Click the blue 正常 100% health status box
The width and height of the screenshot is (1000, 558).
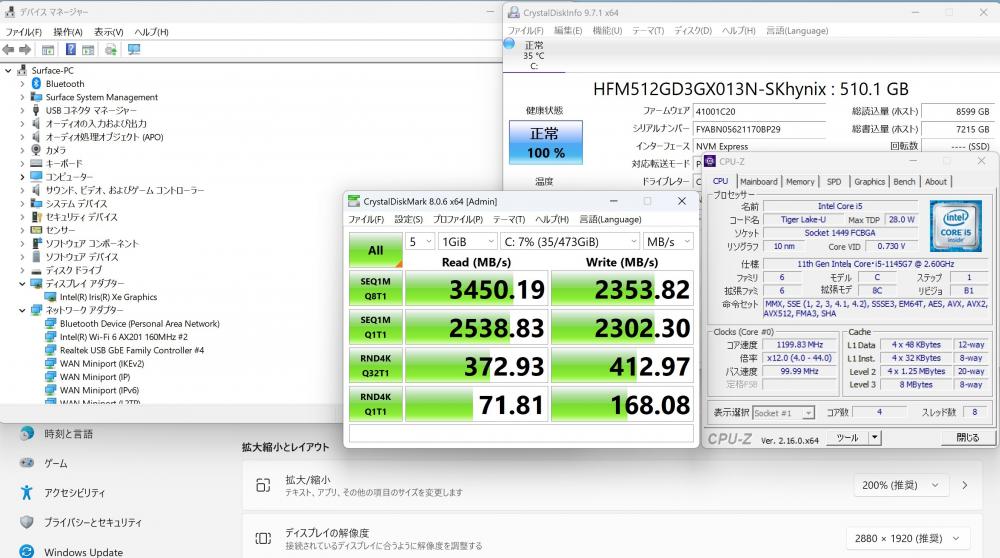[545, 142]
